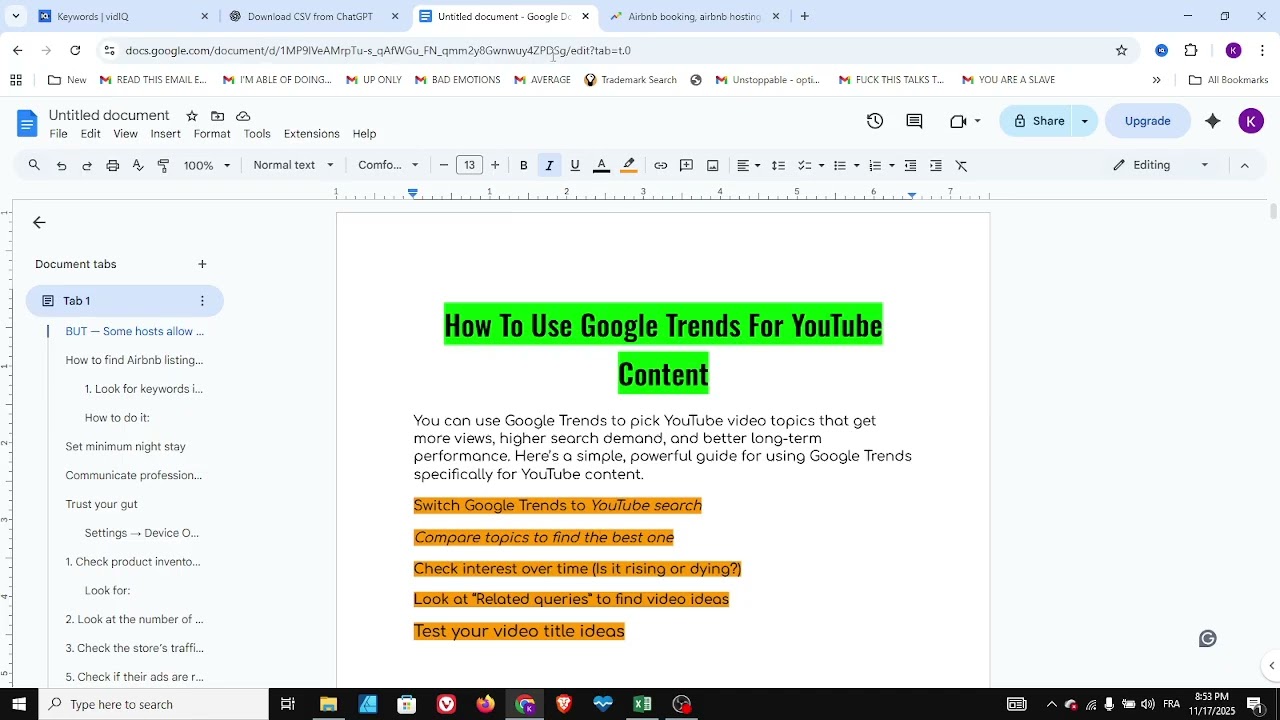Toggle bold formatting
This screenshot has height=720, width=1280.
tap(523, 165)
